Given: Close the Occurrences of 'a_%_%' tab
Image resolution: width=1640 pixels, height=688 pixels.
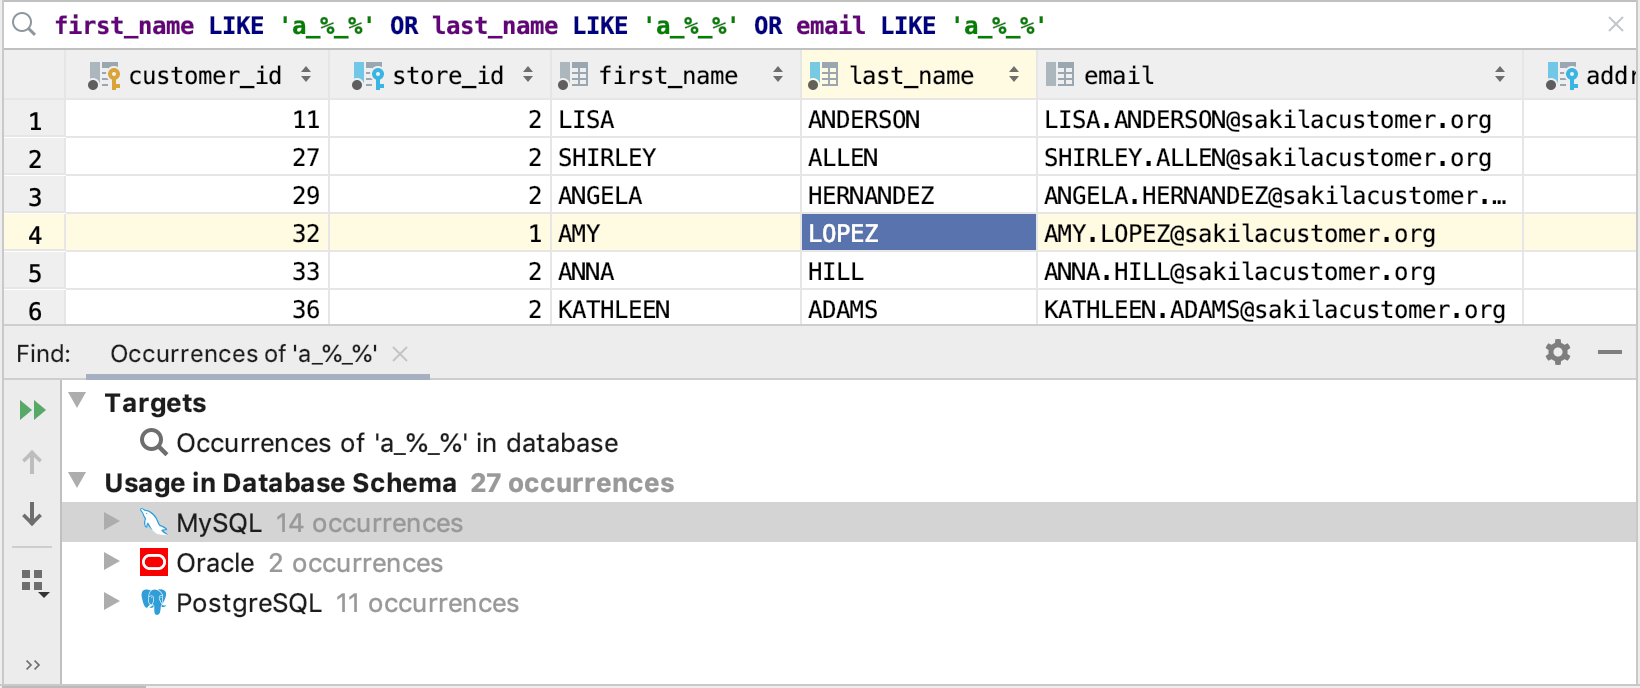Looking at the screenshot, I should 400,354.
